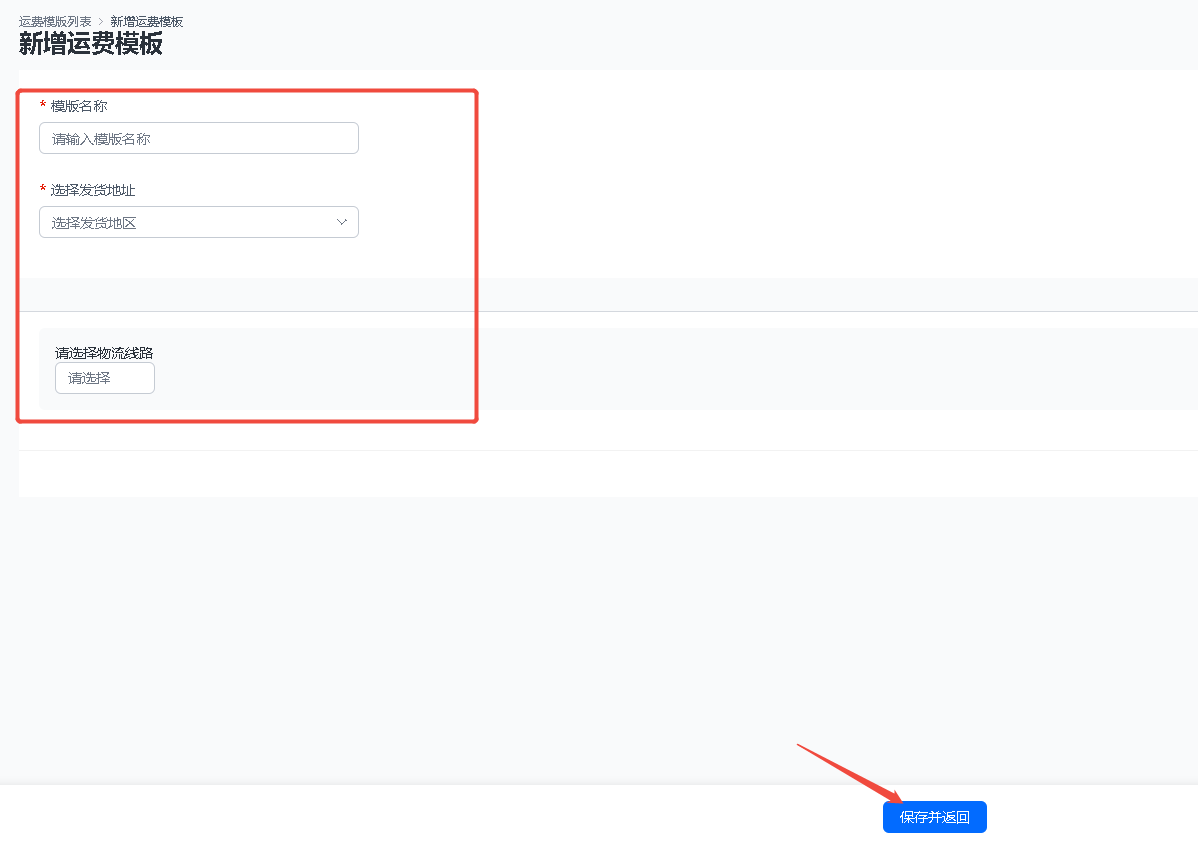Click the red asterisk beside 选择发货地址
The height and width of the screenshot is (846, 1198).
pos(43,189)
